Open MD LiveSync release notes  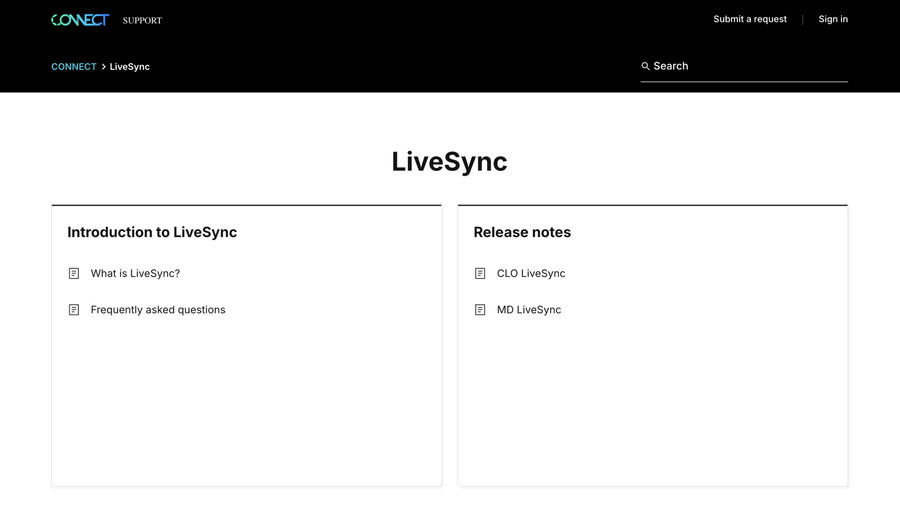pos(529,310)
